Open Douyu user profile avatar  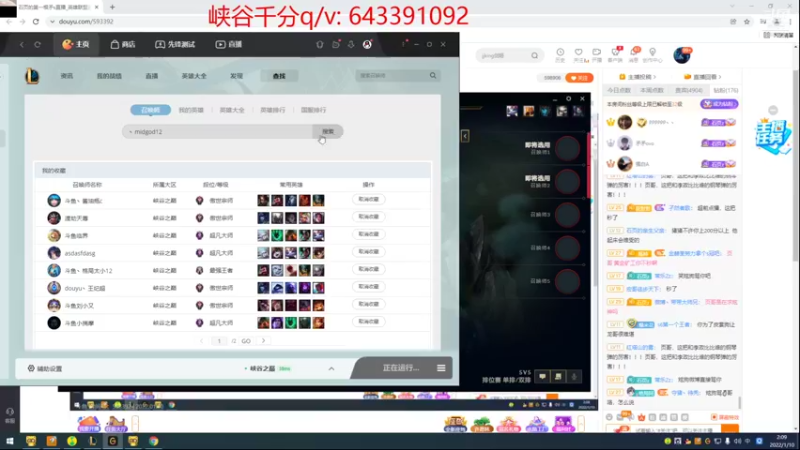[x=682, y=55]
